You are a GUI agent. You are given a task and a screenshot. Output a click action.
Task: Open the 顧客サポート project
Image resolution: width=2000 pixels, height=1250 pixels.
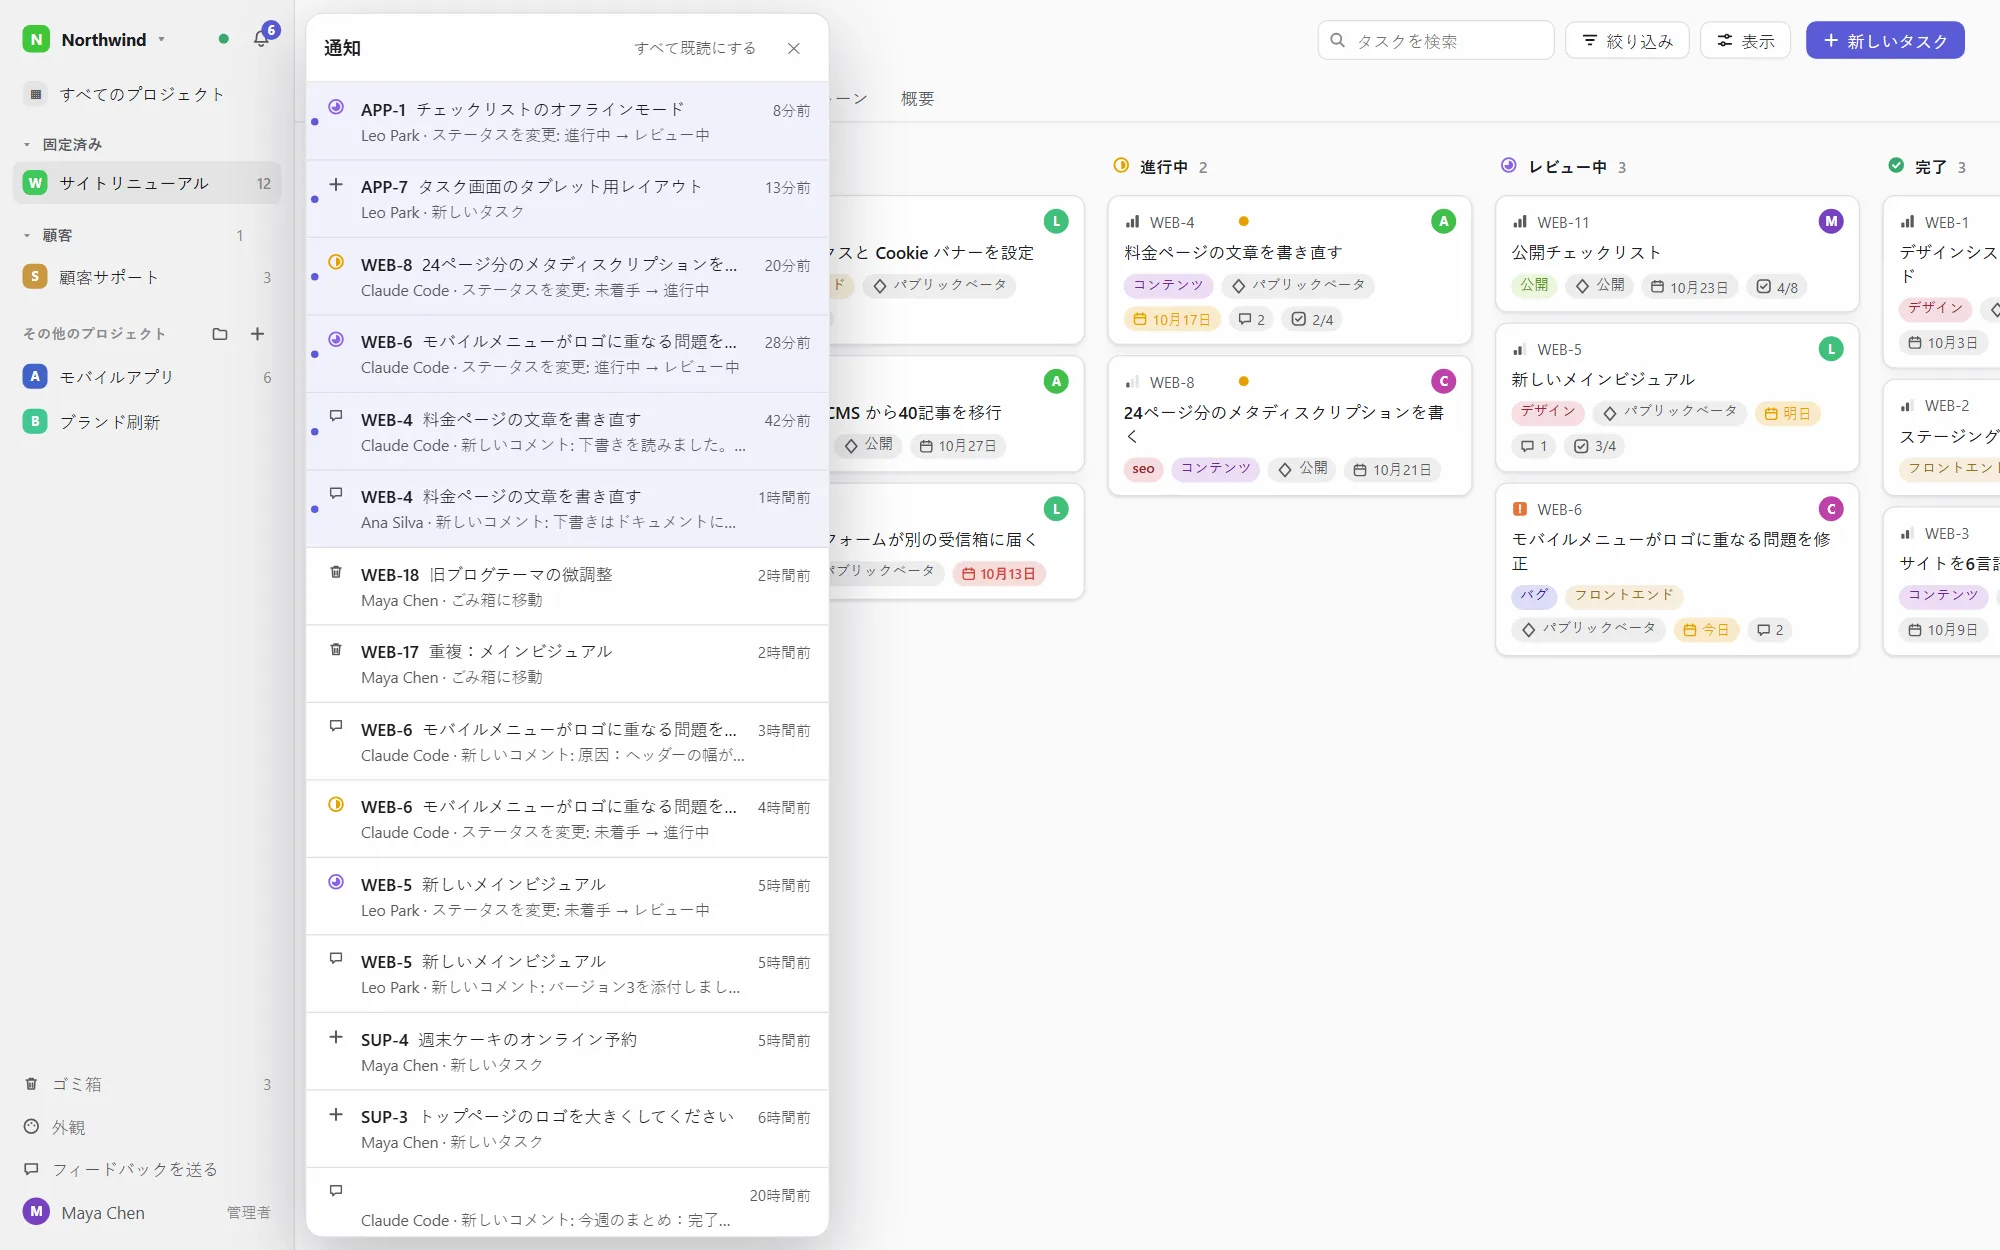pos(147,277)
